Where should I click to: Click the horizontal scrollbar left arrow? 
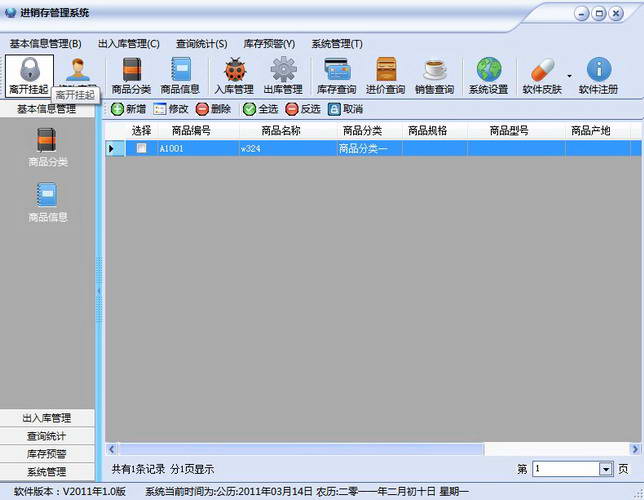[111, 449]
